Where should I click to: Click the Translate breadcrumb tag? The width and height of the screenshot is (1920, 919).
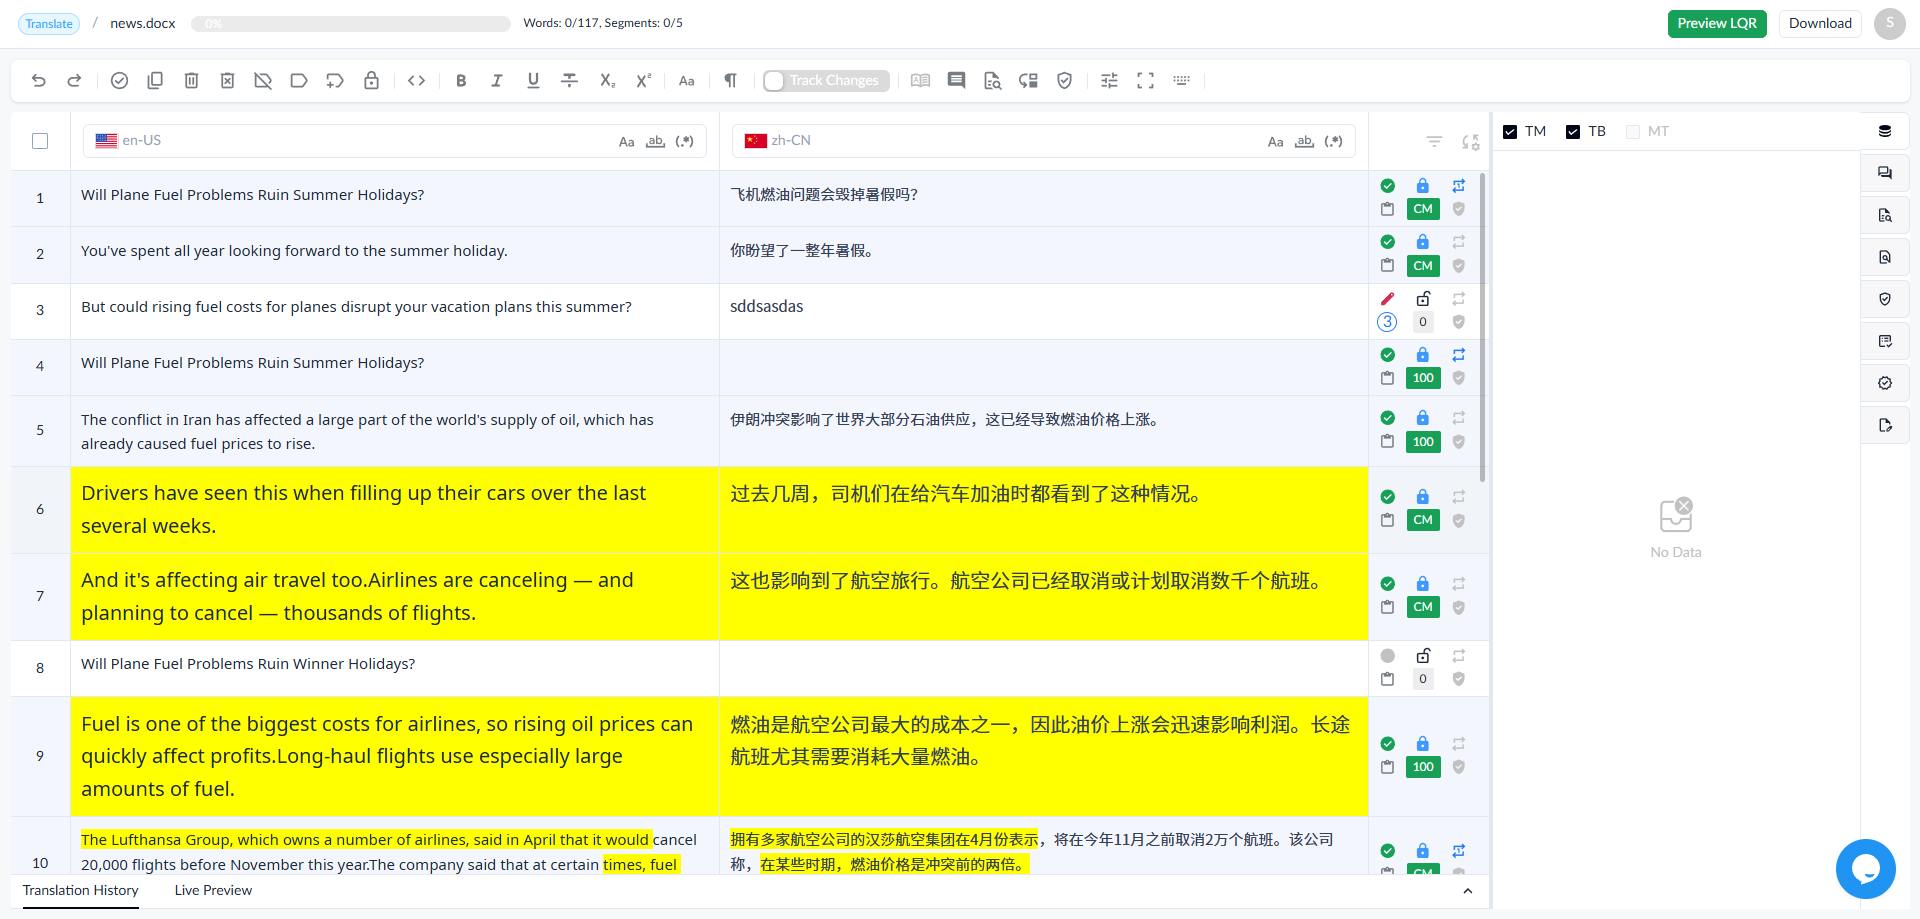(49, 24)
